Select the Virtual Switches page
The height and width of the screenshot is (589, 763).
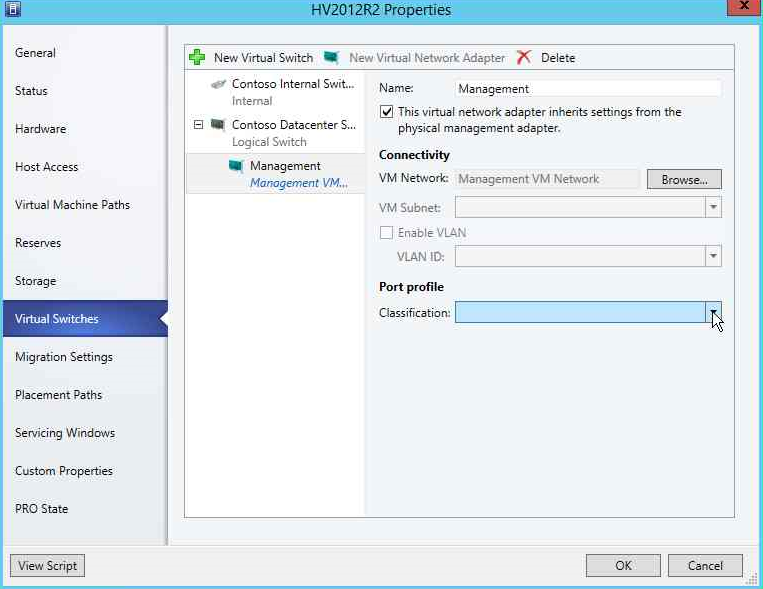pos(85,318)
